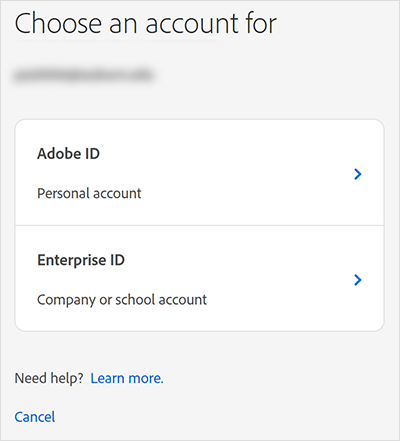
Task: Click the 'Choose an account for' heading
Action: pyautogui.click(x=146, y=23)
